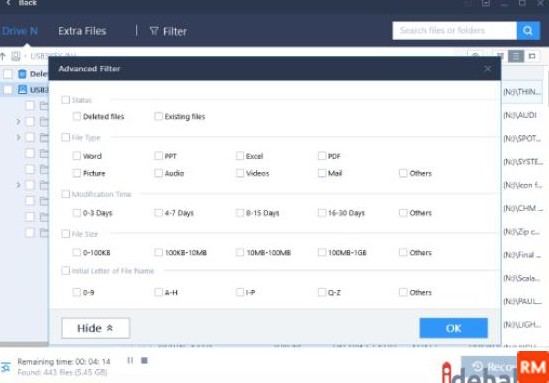Click the Filter funnel icon
The image size is (549, 383).
(x=154, y=31)
